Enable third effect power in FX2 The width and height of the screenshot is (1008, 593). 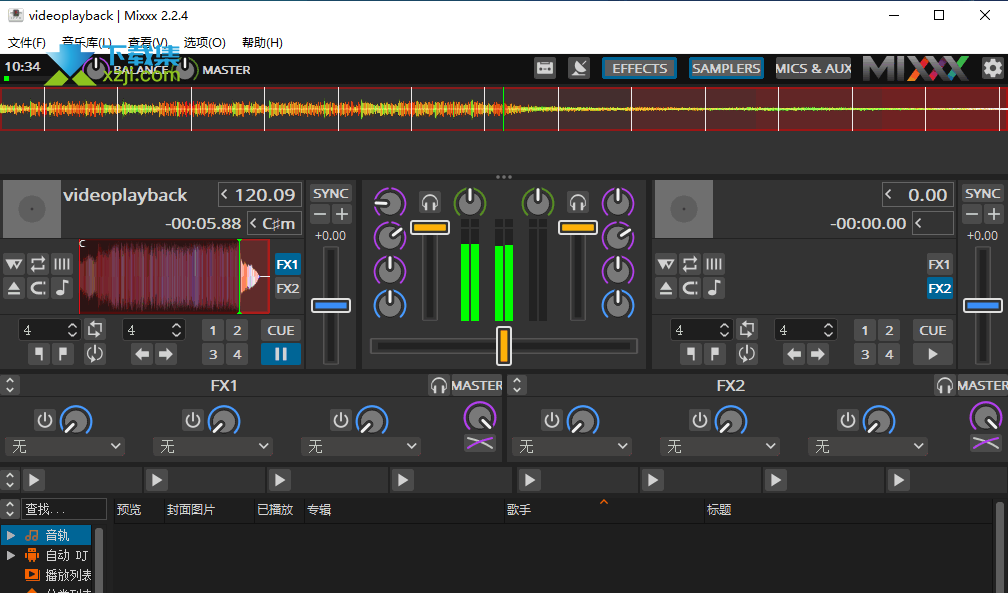pos(848,420)
